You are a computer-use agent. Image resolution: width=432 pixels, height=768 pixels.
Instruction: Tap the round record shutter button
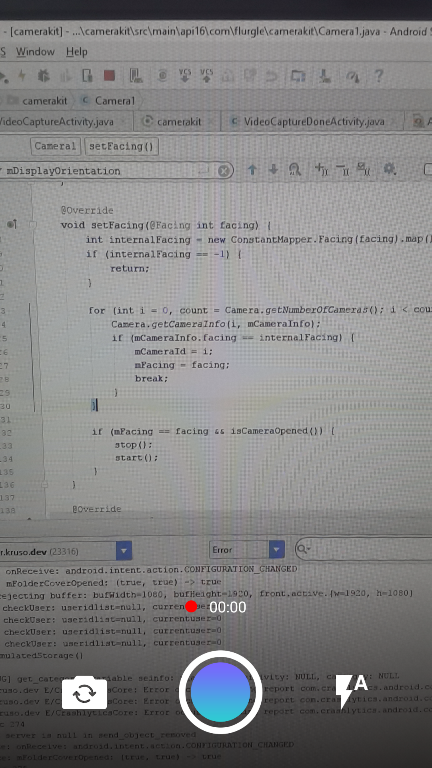coord(220,692)
